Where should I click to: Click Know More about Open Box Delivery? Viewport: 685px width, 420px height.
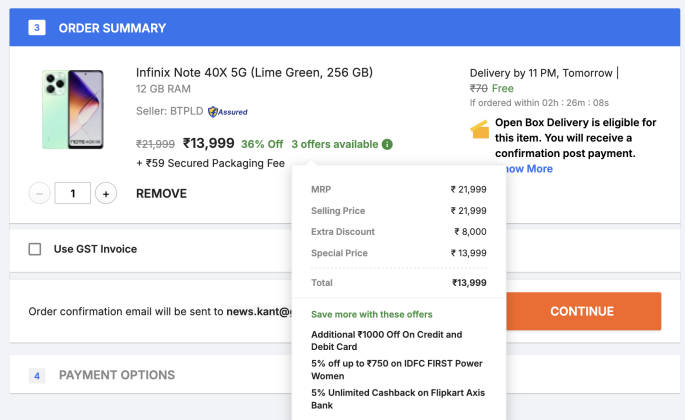point(528,169)
